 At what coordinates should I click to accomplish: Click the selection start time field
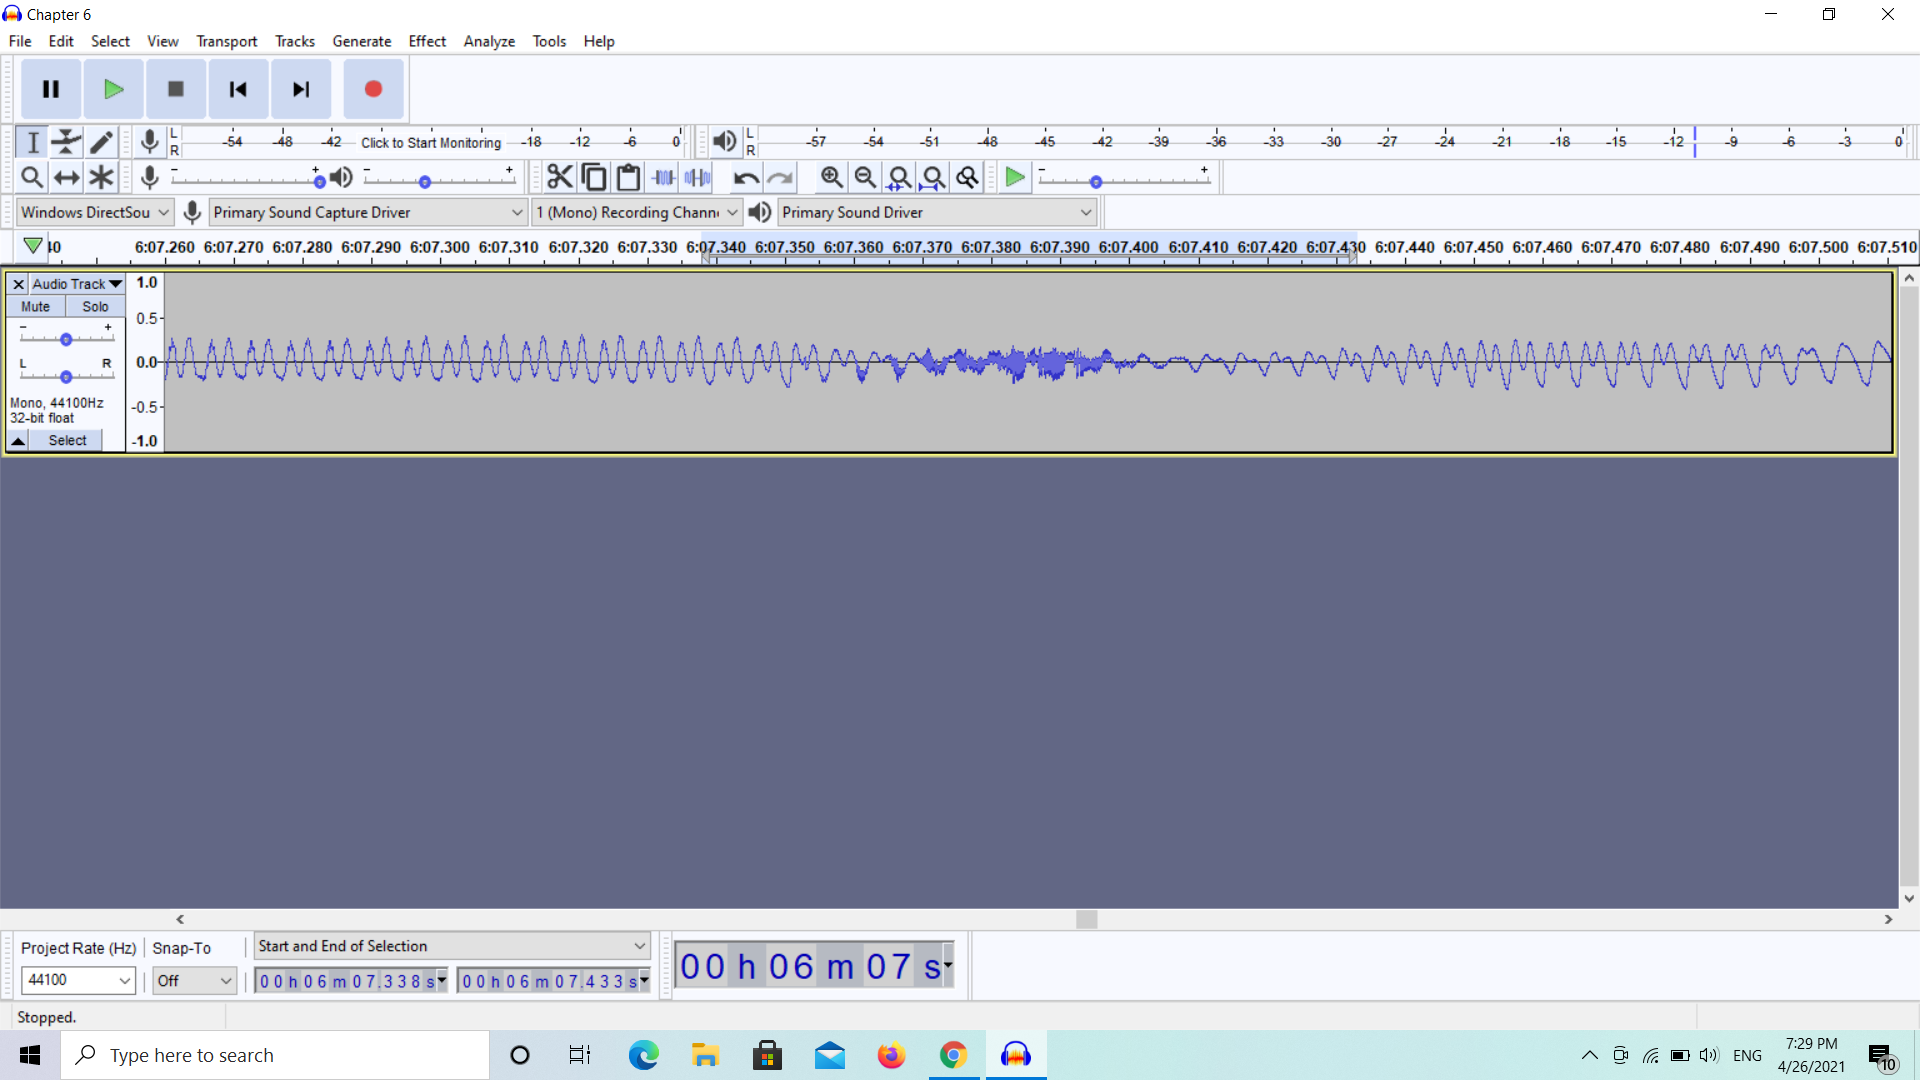tap(351, 981)
